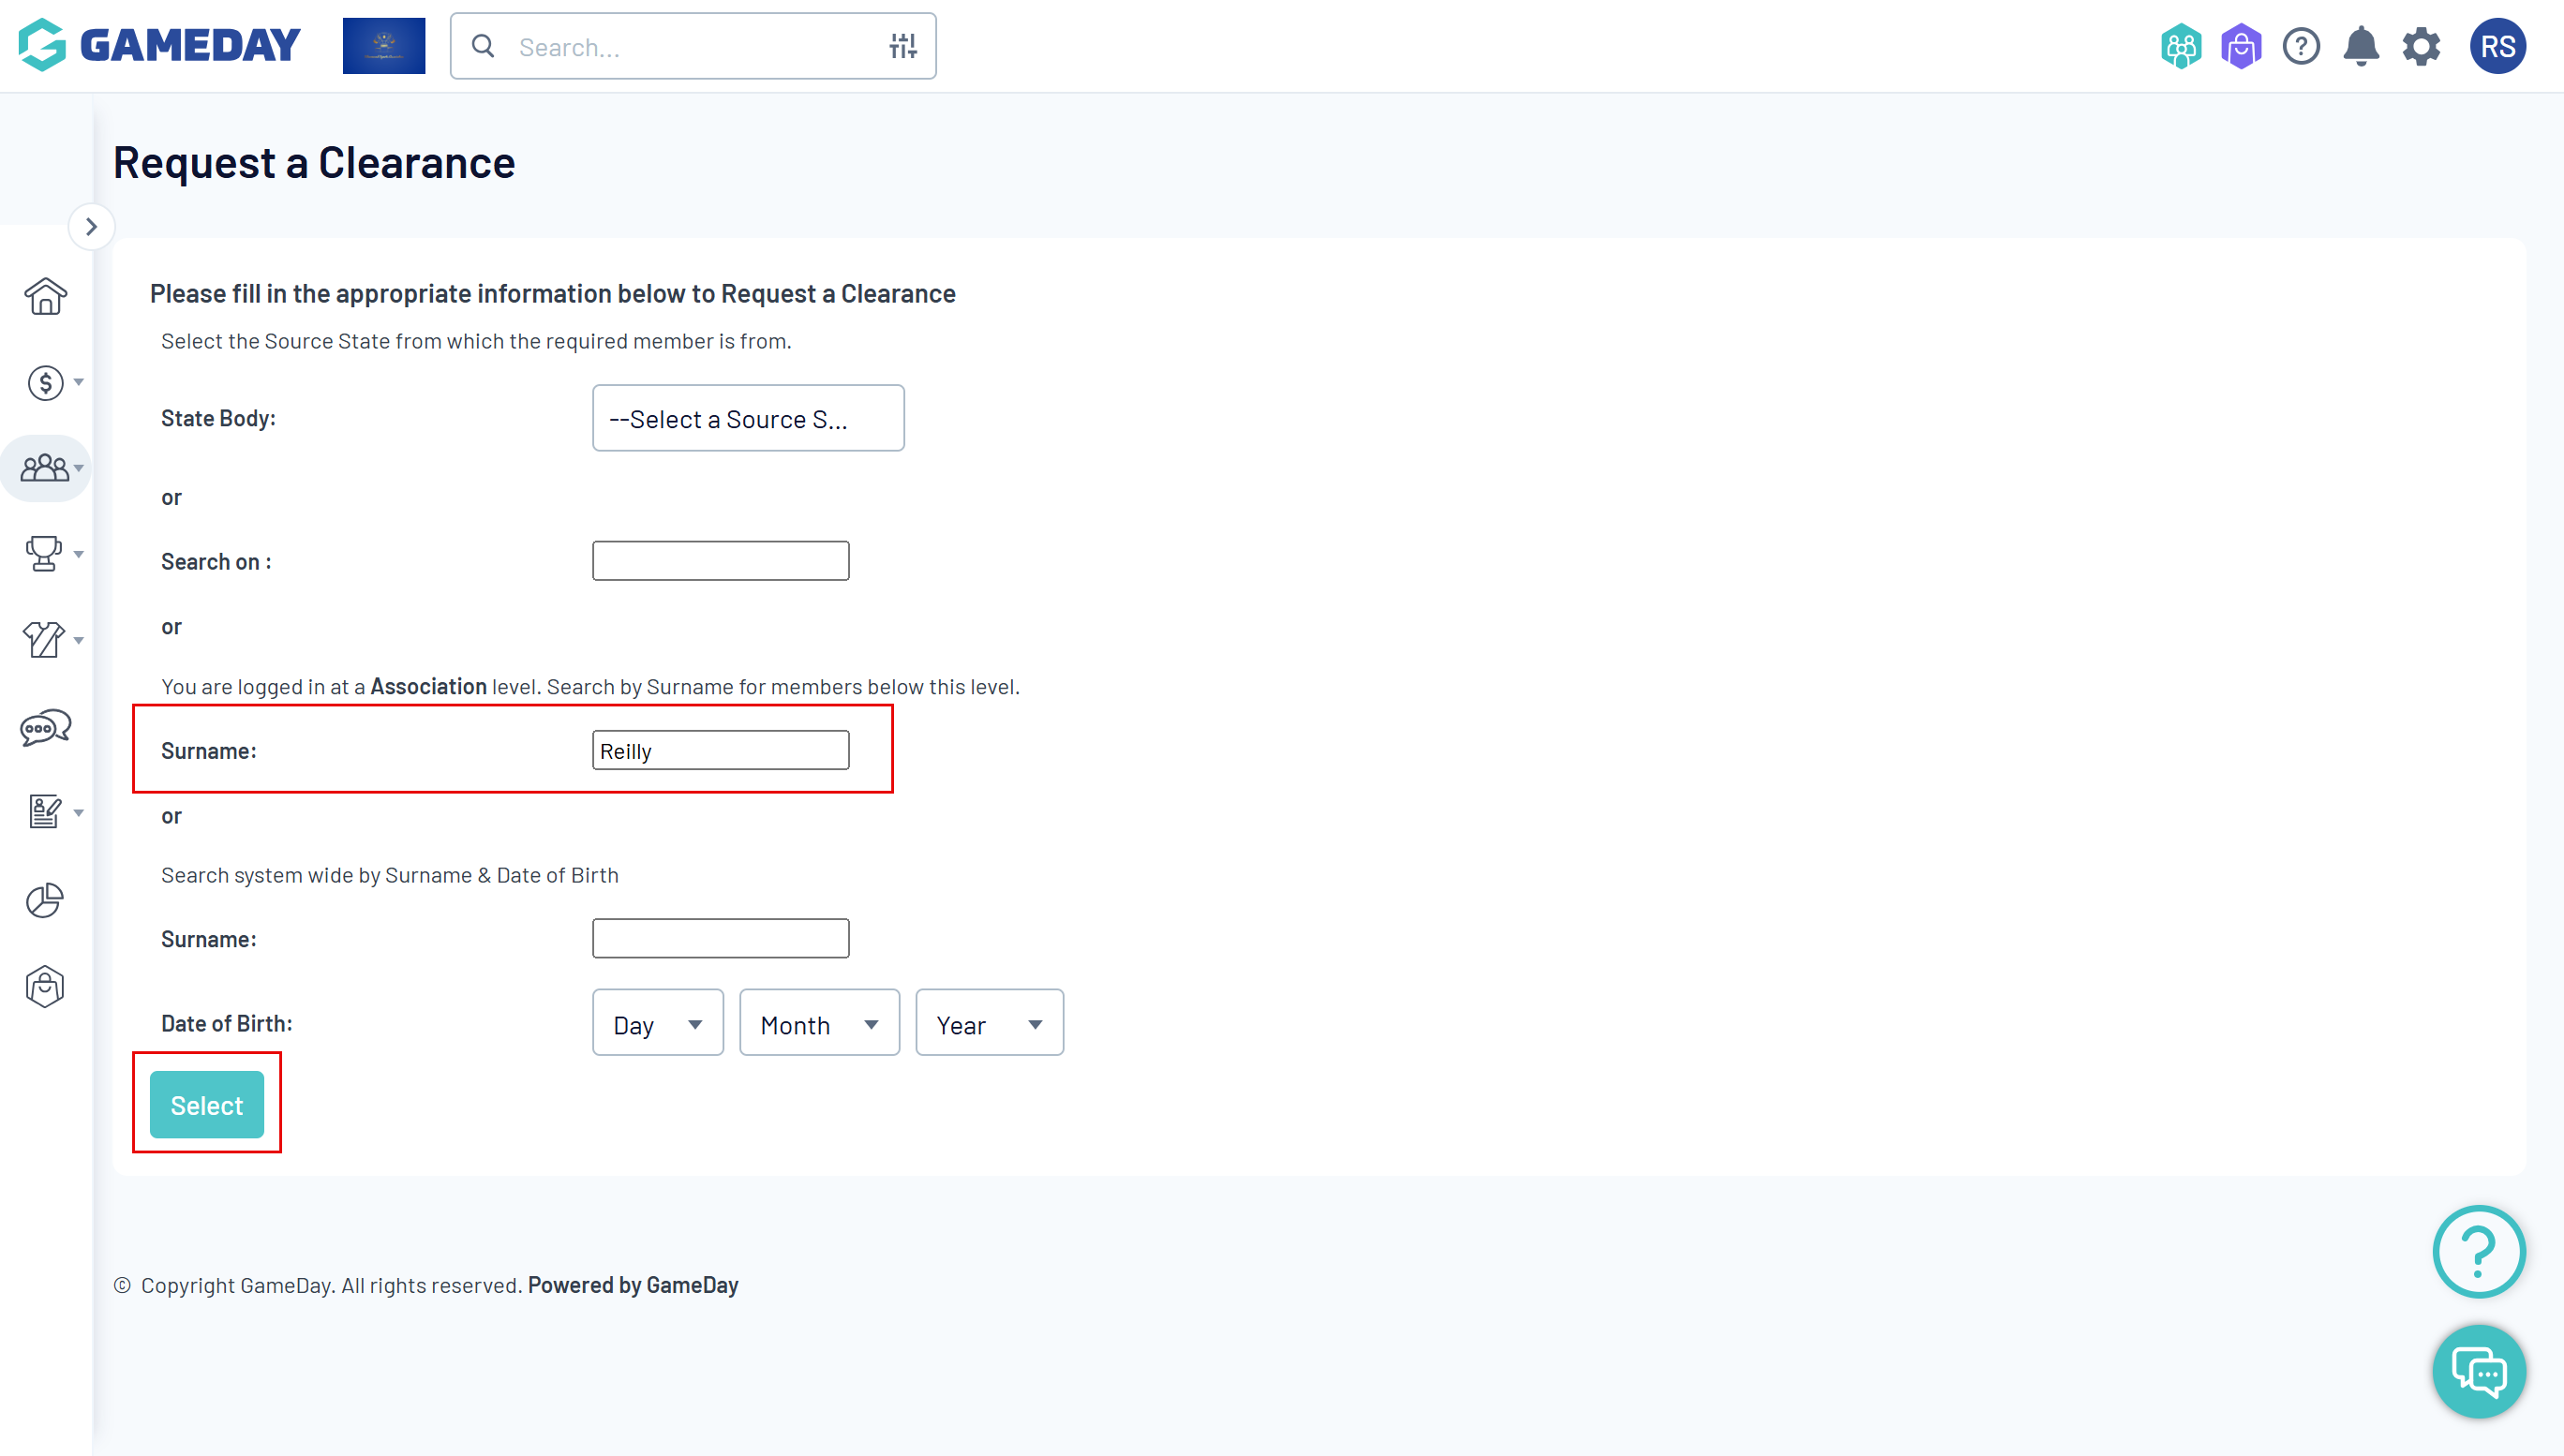This screenshot has height=1456, width=2564.
Task: Open the jersey teams sidebar icon
Action: [x=45, y=639]
